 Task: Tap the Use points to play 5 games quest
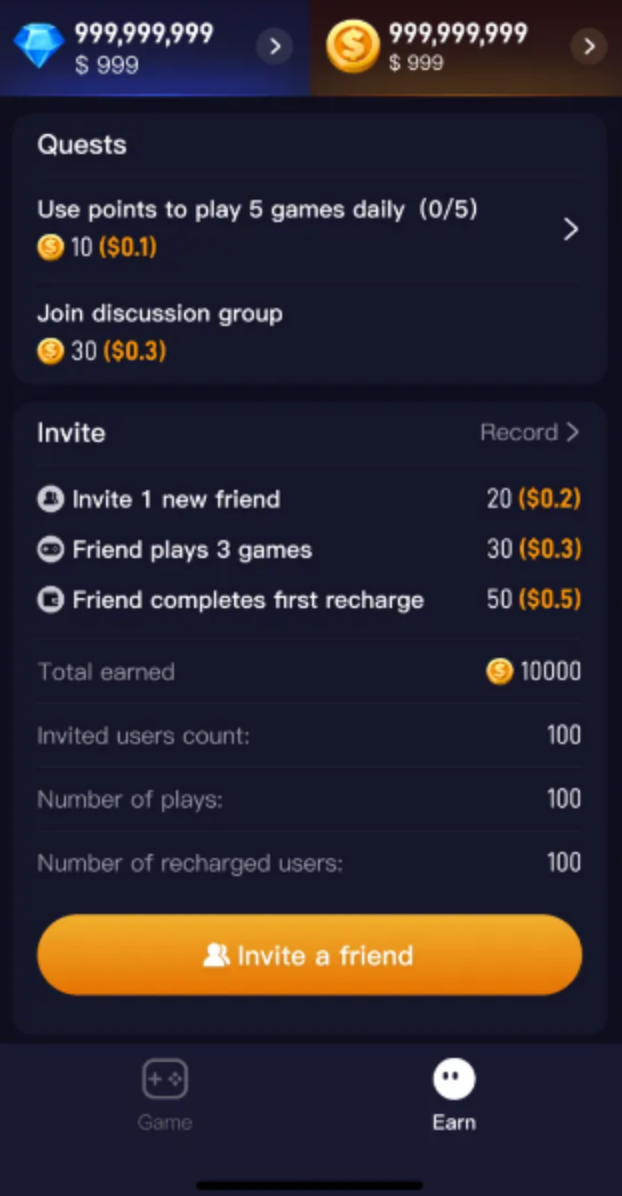pos(257,210)
